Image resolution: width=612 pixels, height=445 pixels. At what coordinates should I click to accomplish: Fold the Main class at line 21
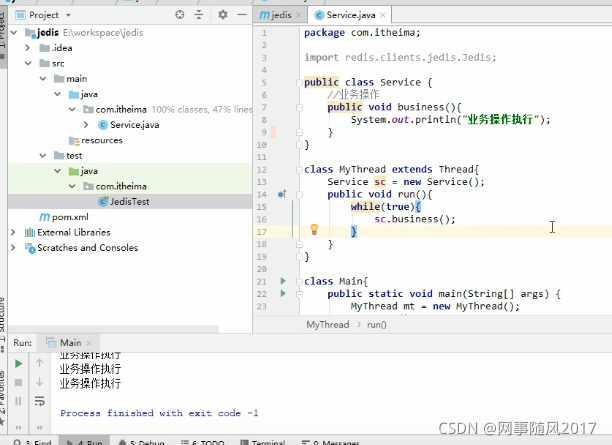tap(299, 281)
